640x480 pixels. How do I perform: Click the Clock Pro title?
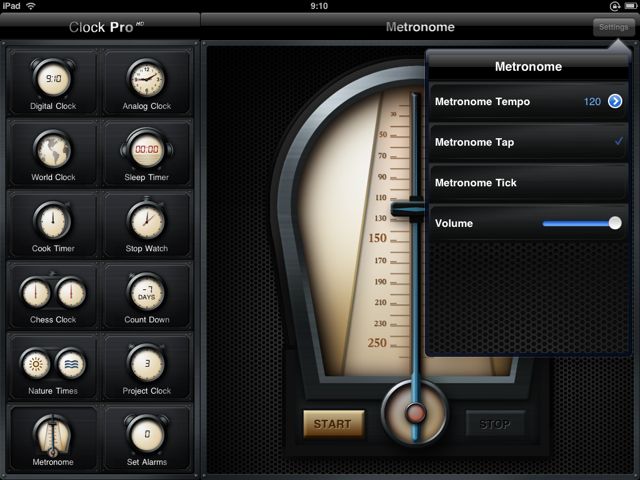[x=106, y=27]
